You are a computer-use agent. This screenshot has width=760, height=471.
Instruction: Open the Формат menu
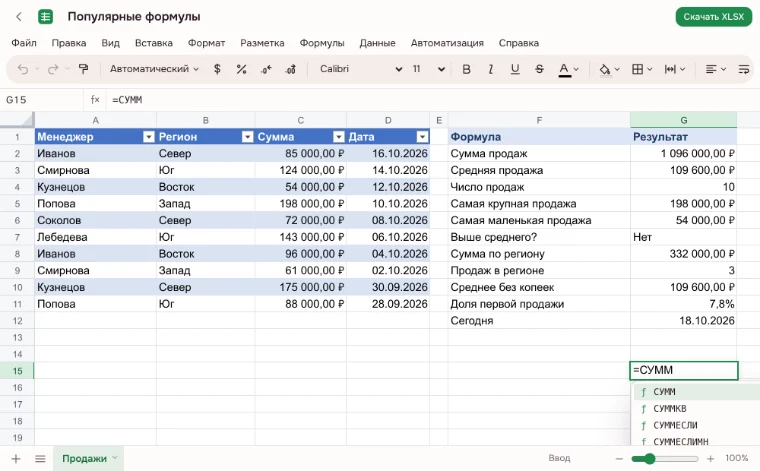pos(206,43)
